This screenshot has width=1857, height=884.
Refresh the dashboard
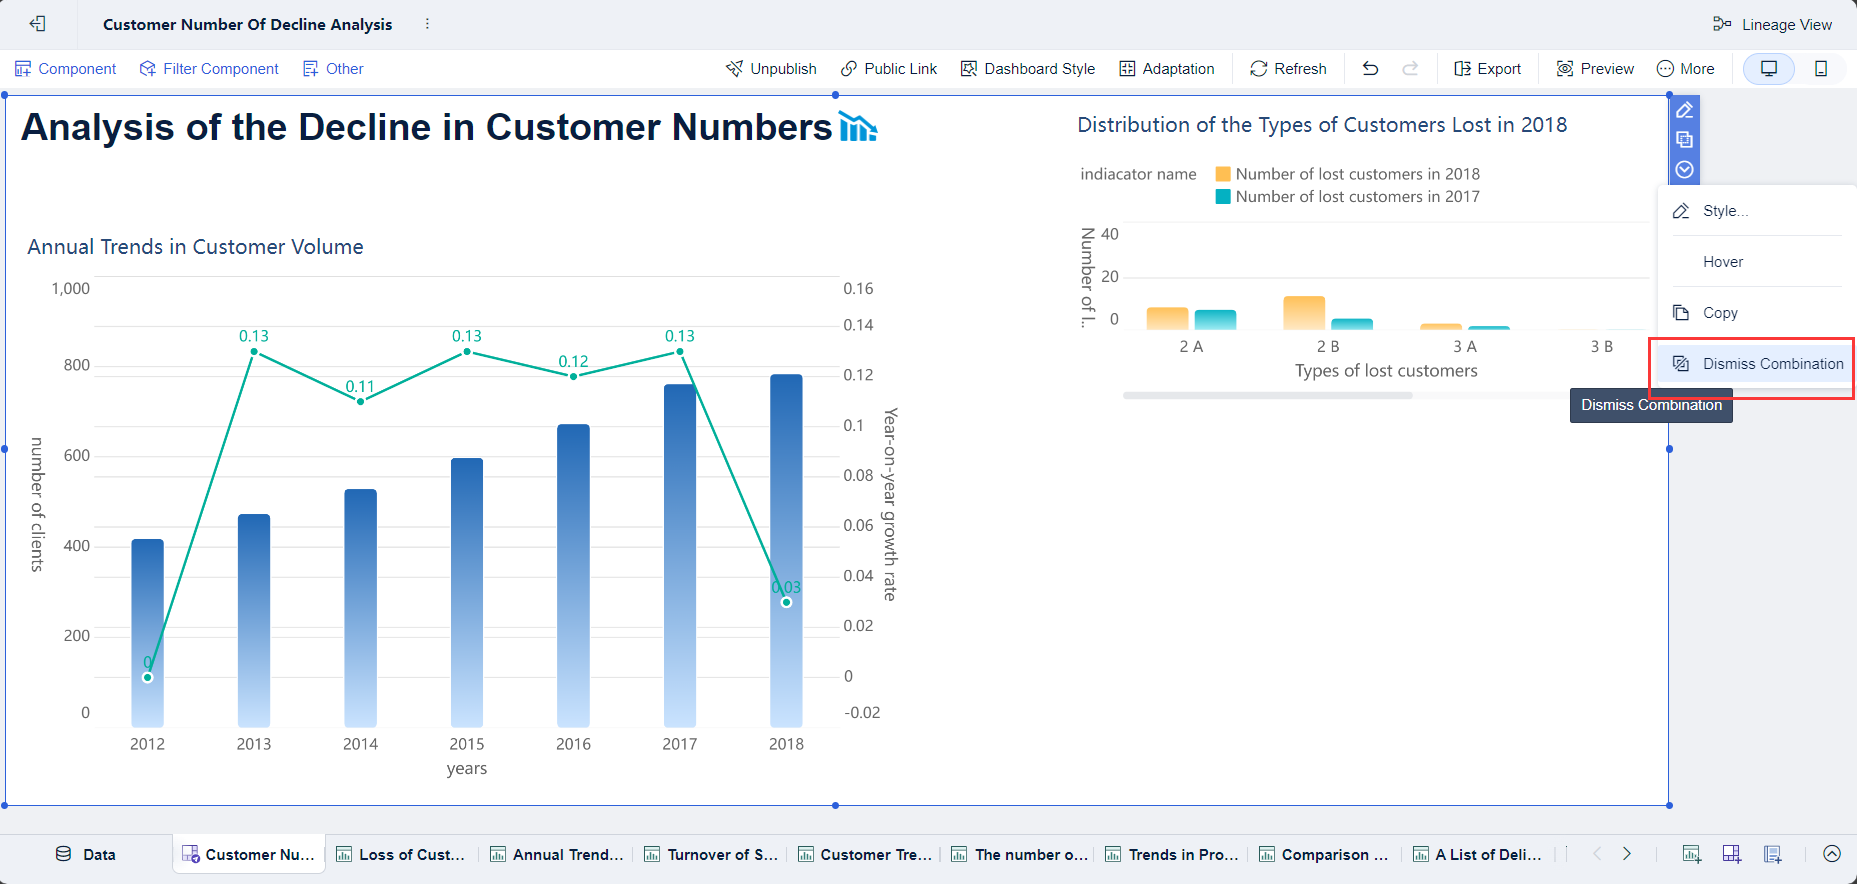[x=1288, y=69]
